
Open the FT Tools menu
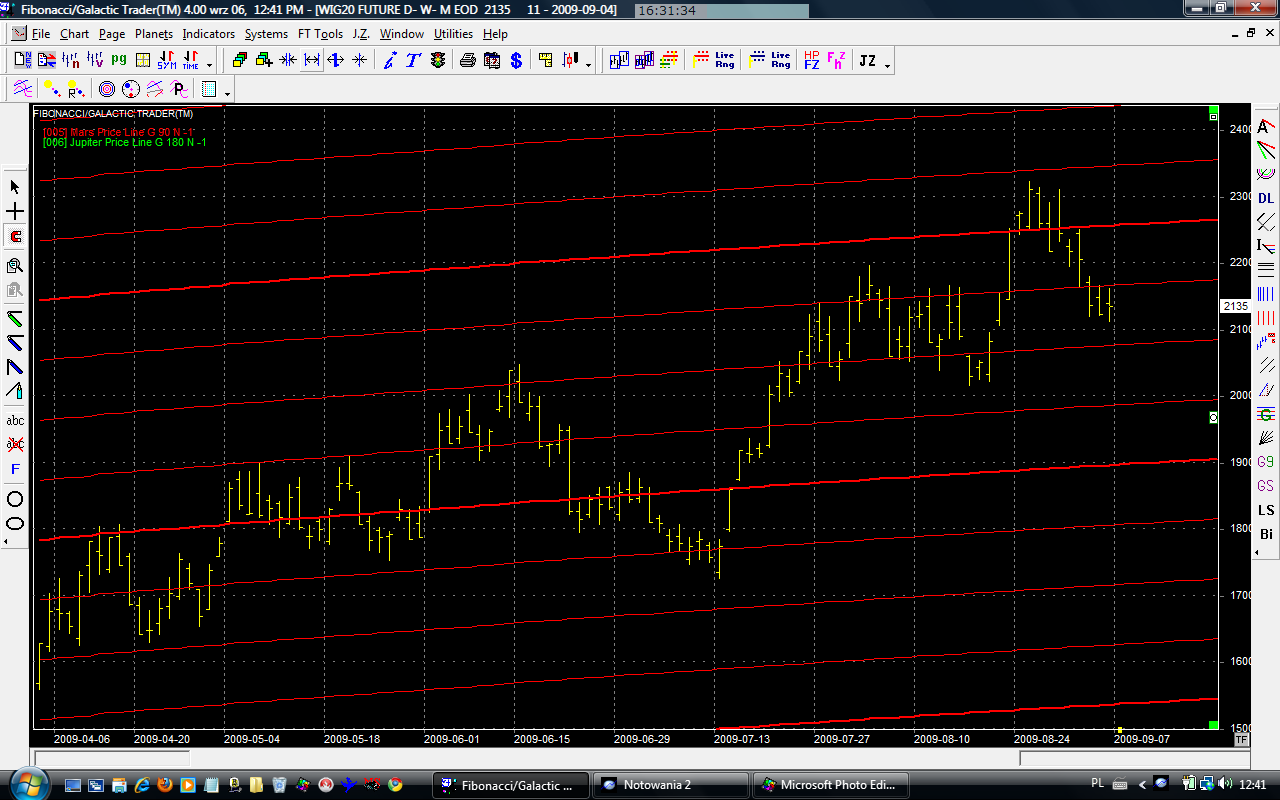tap(320, 34)
